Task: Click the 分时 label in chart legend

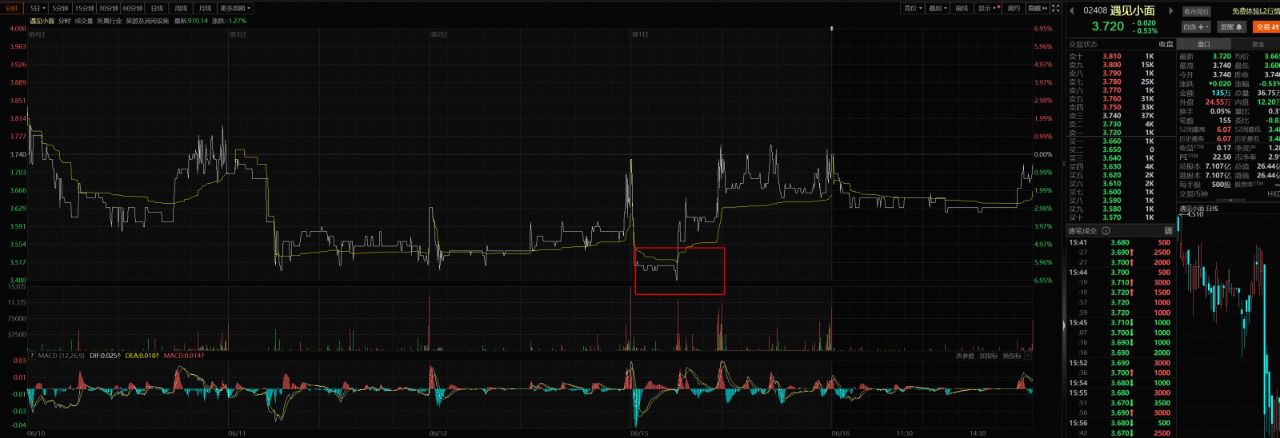Action: [64, 20]
